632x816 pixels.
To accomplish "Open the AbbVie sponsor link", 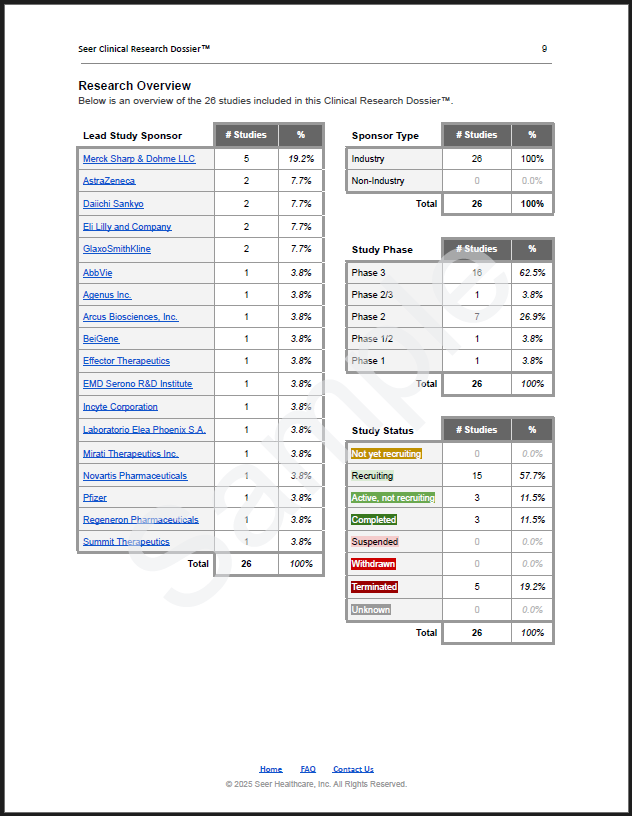I will coord(97,273).
